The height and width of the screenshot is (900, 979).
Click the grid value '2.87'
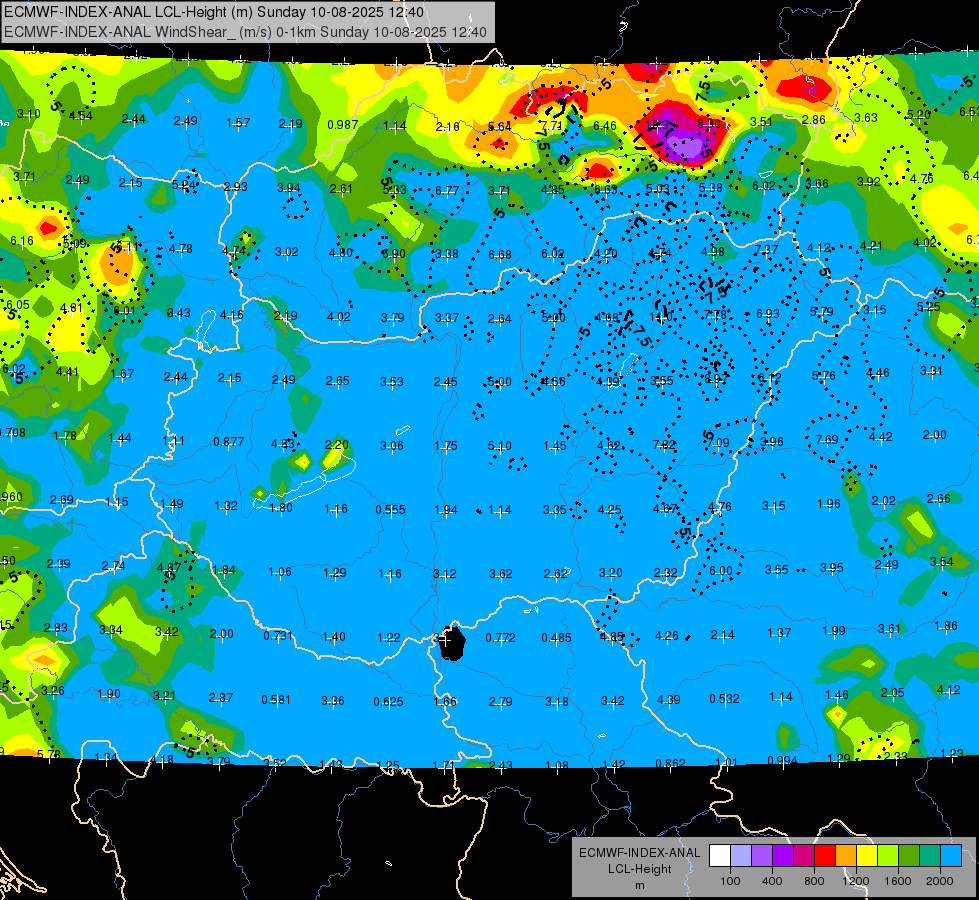[220, 698]
